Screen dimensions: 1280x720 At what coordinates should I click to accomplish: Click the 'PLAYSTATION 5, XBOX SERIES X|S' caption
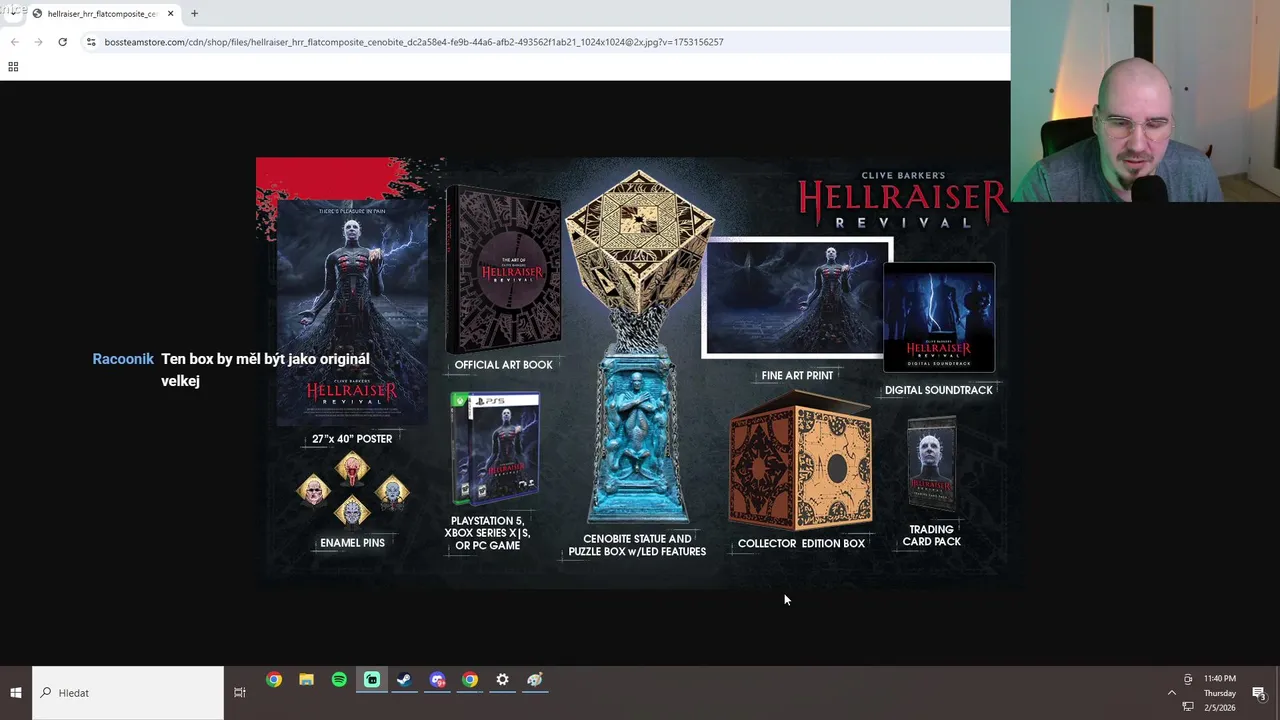pyautogui.click(x=487, y=533)
